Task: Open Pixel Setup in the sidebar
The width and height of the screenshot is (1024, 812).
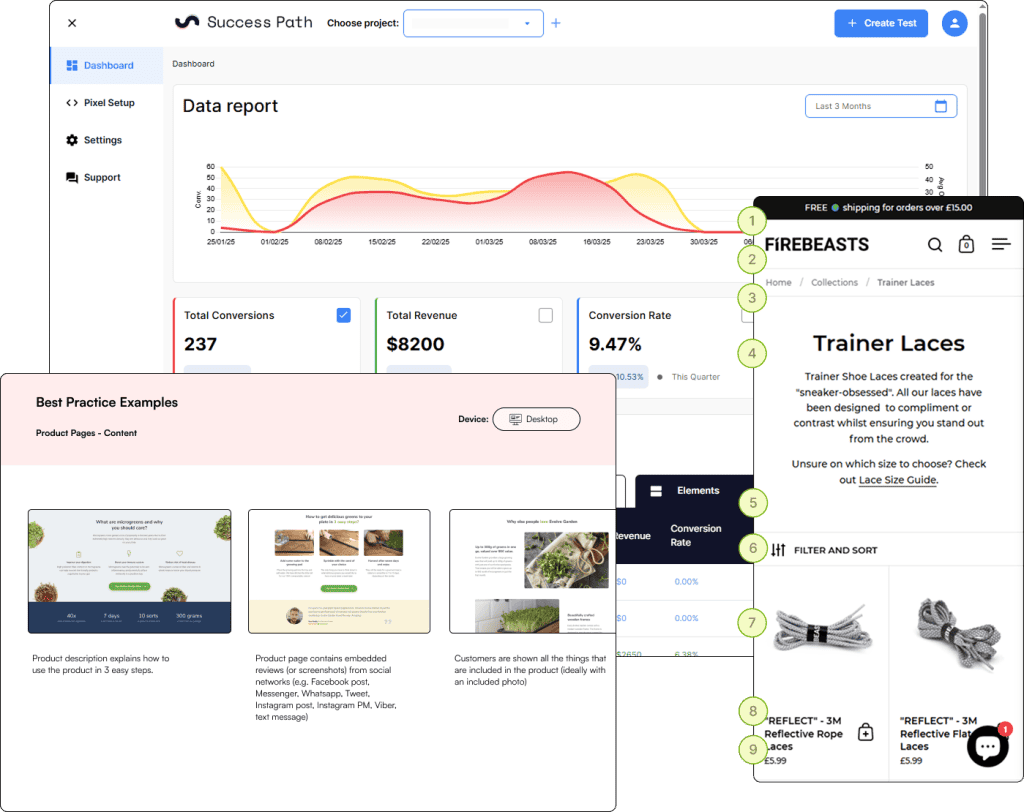Action: tap(106, 103)
